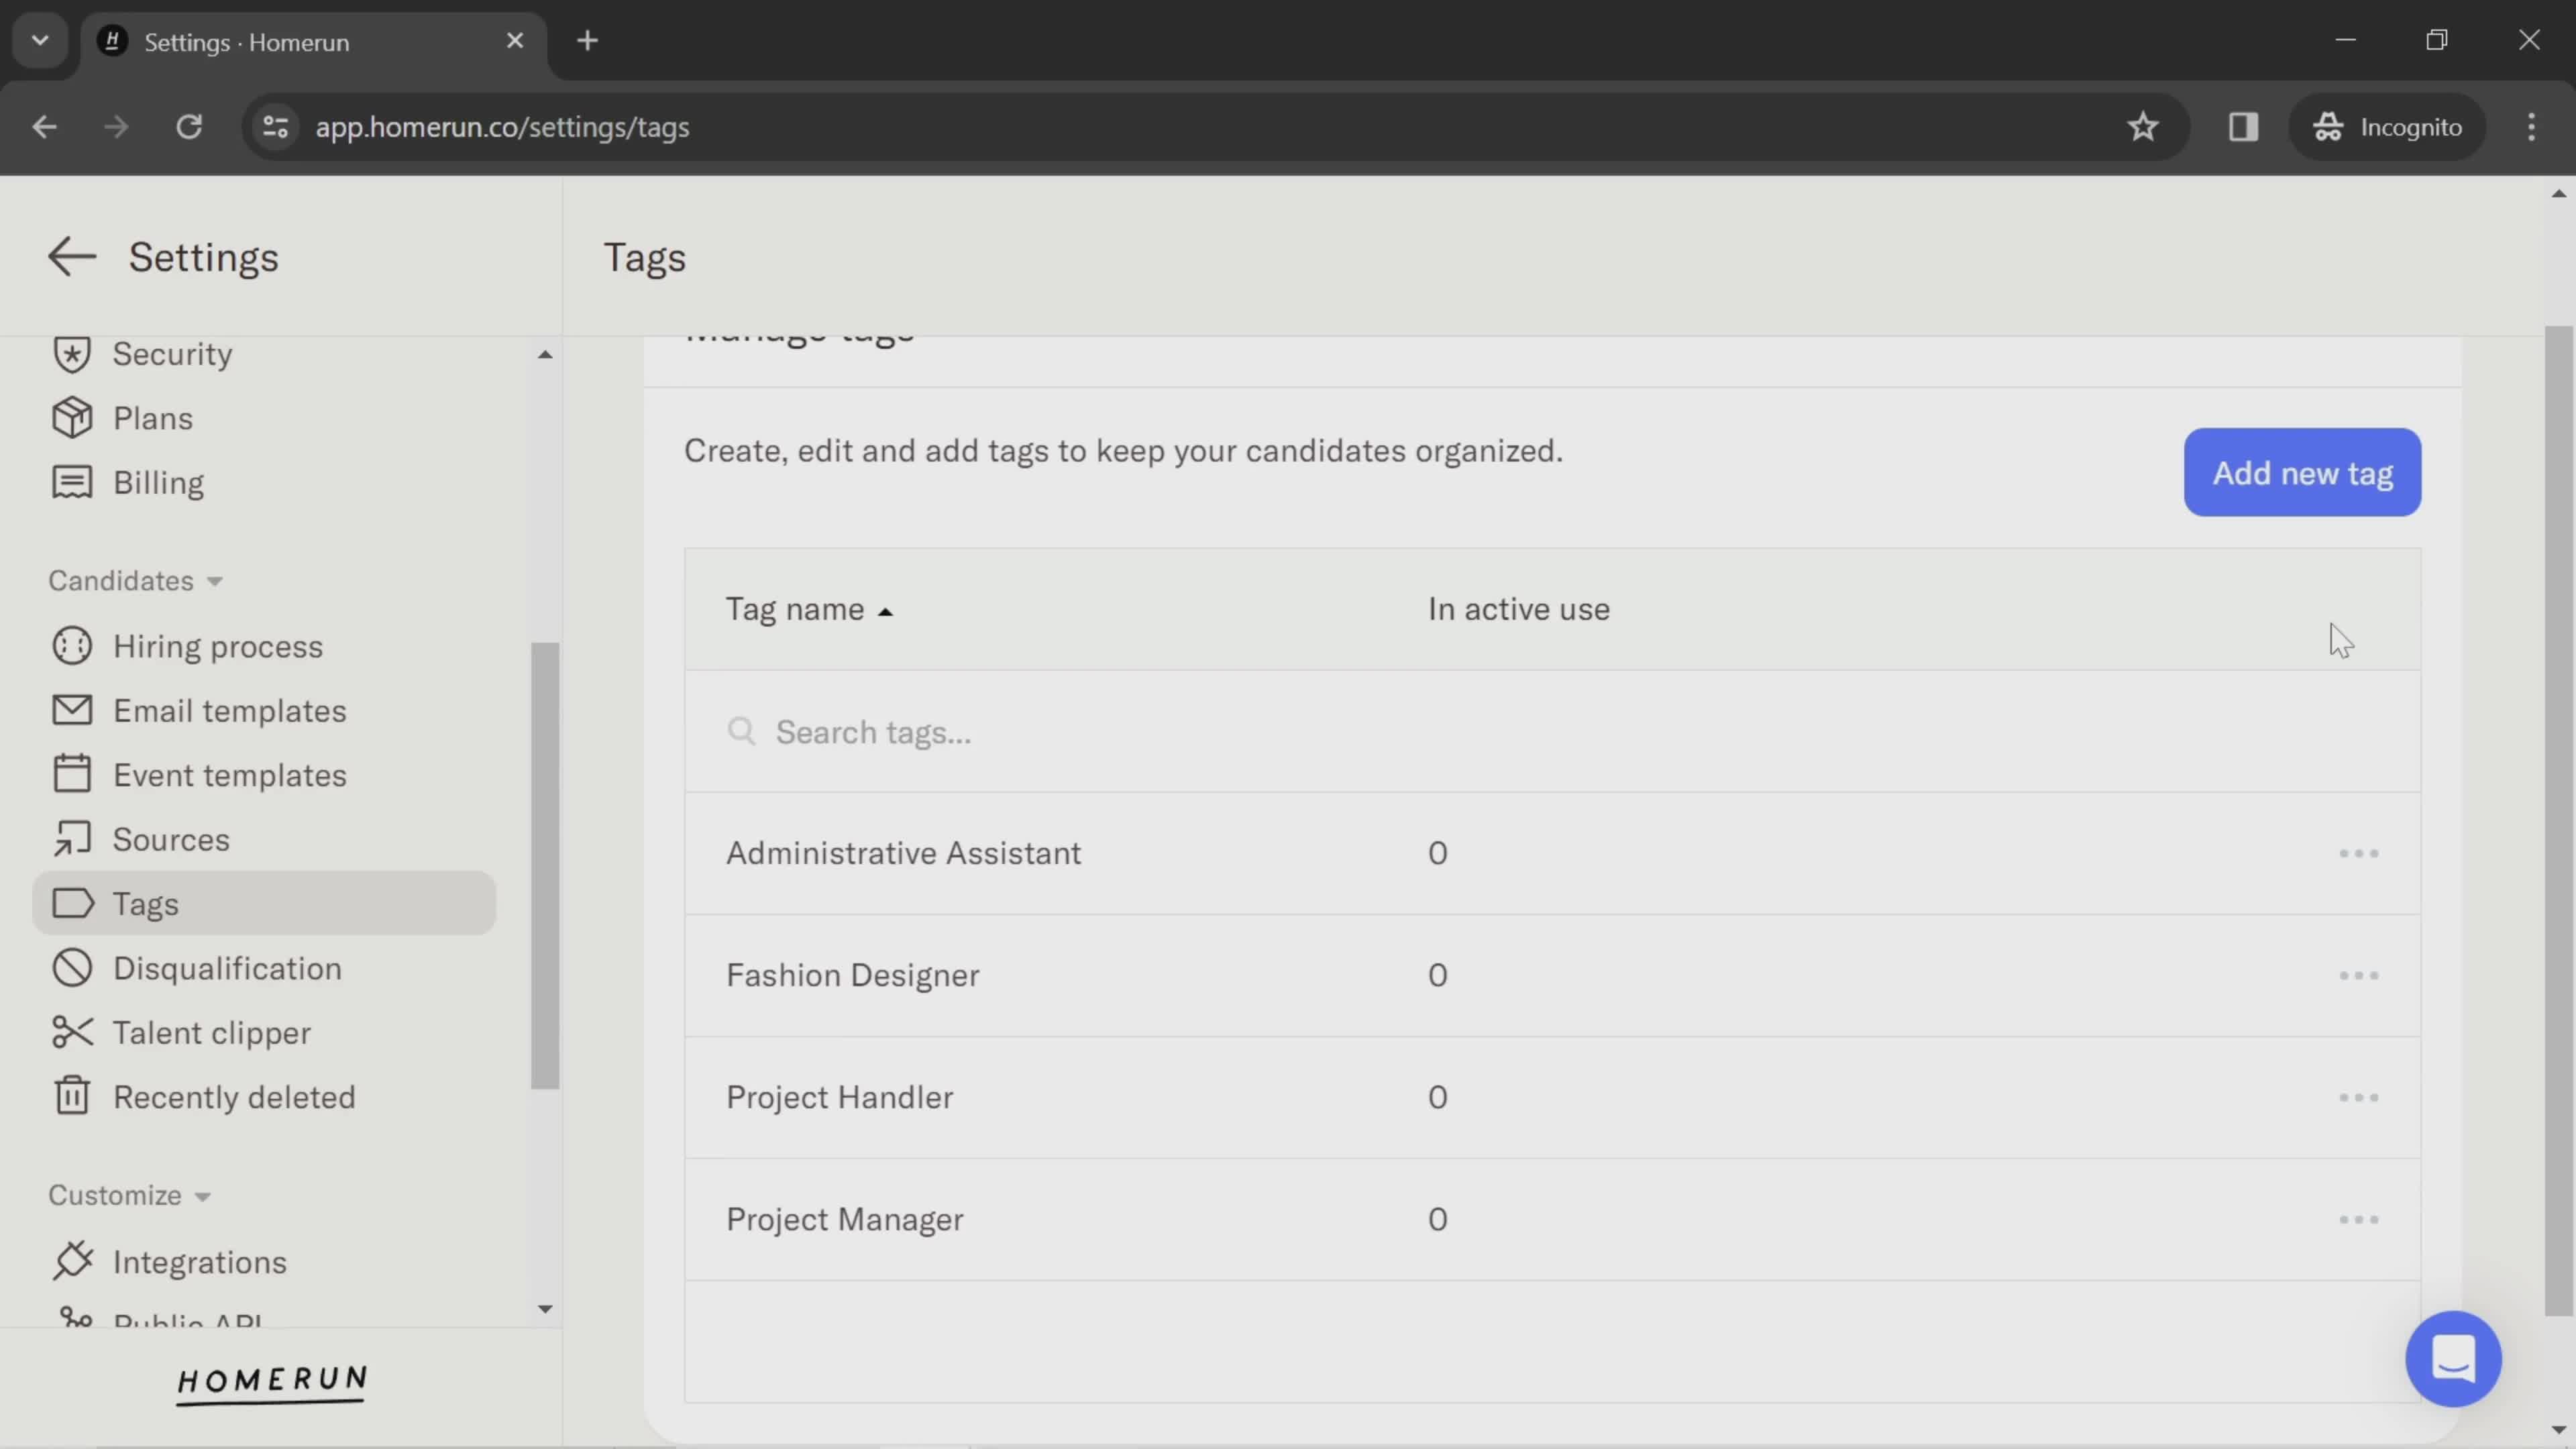This screenshot has width=2576, height=1449.
Task: Click the Tags menu item
Action: click(145, 902)
